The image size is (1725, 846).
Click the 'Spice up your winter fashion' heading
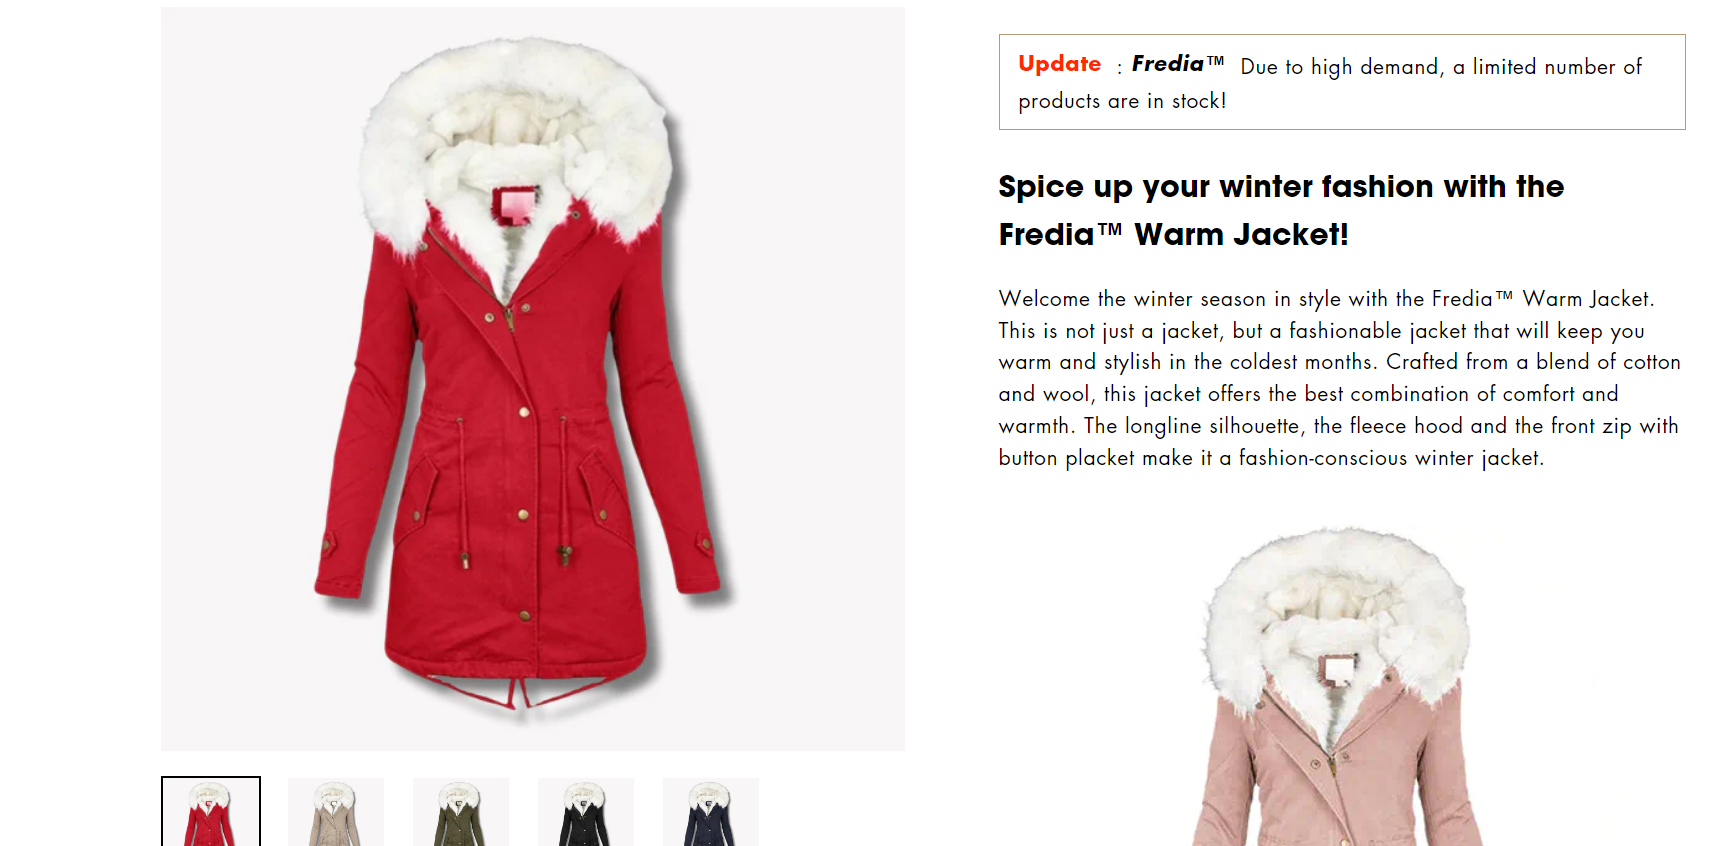coord(1281,187)
